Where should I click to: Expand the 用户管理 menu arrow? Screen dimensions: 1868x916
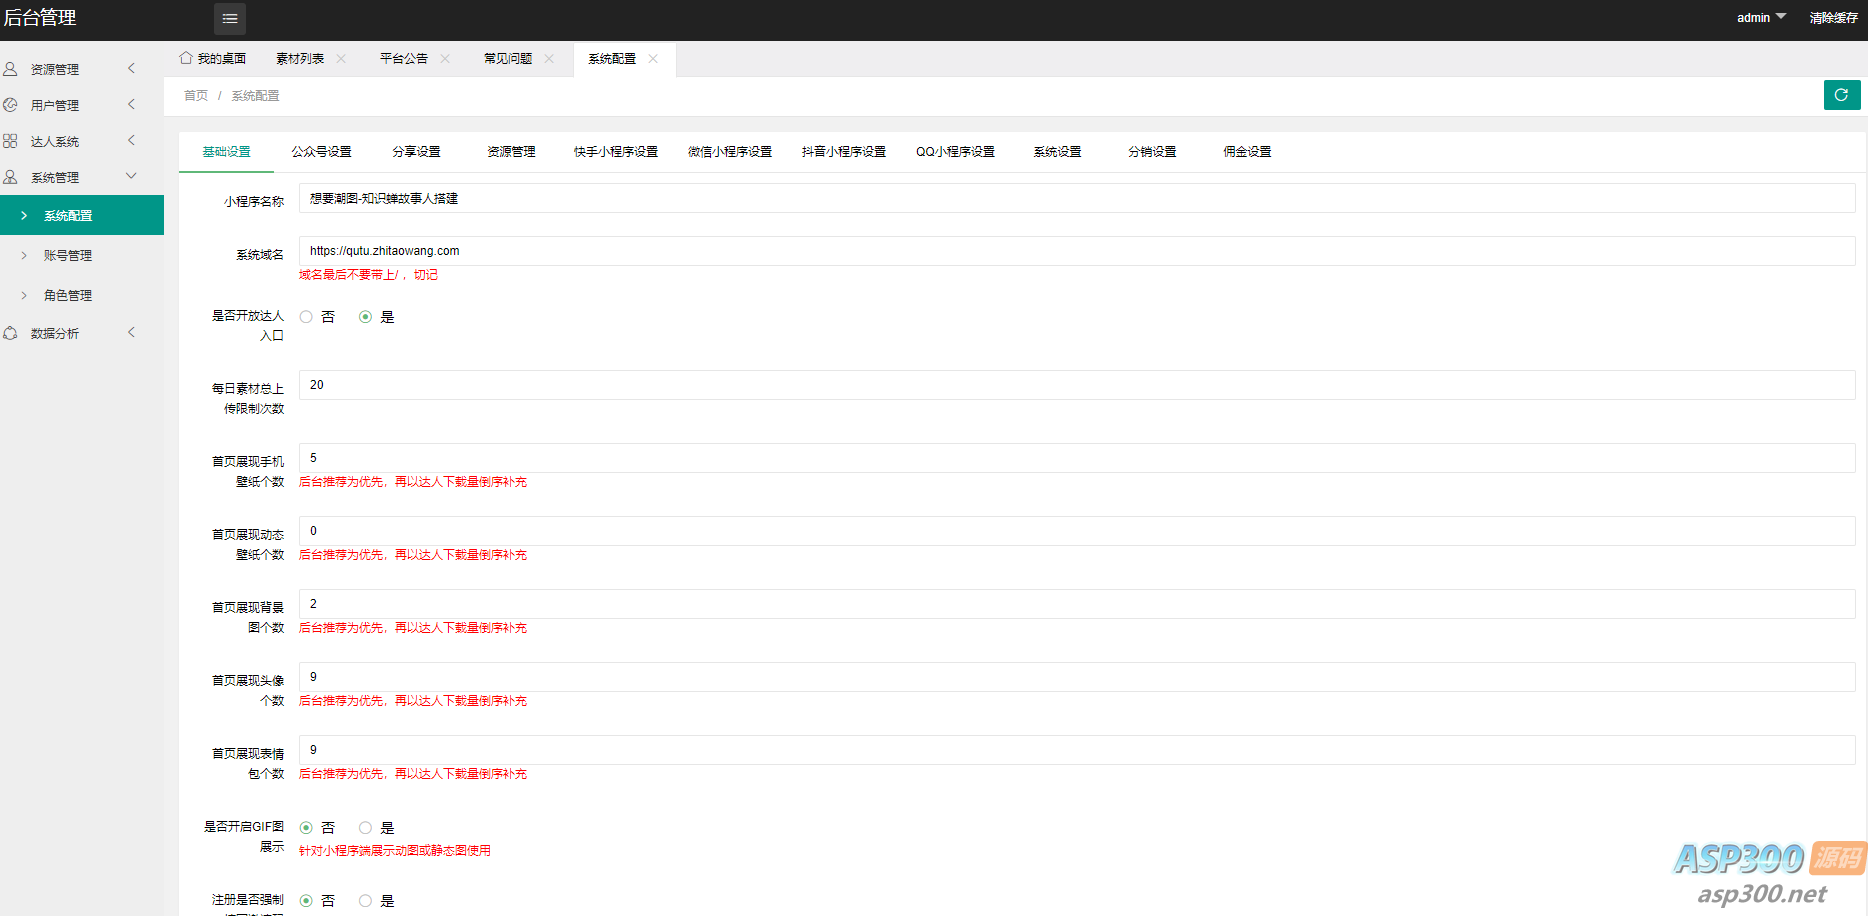coord(131,104)
